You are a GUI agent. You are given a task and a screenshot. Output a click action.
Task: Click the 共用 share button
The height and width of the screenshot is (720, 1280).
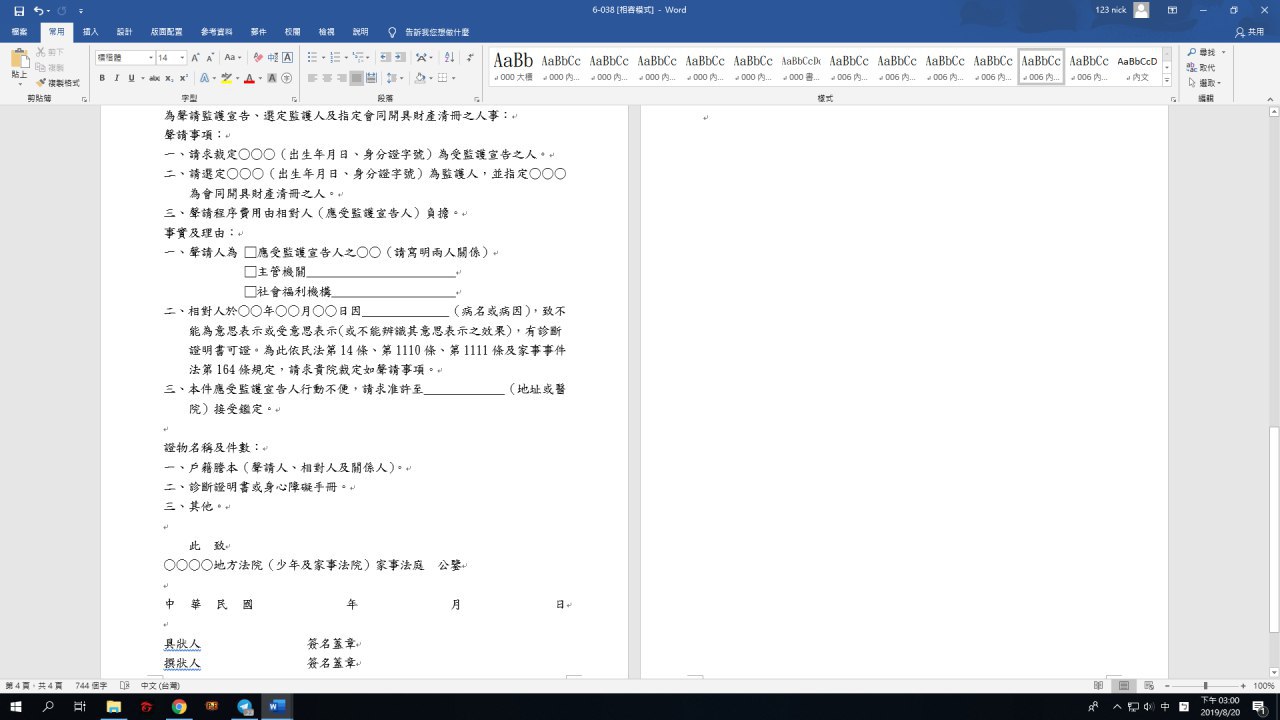1249,32
